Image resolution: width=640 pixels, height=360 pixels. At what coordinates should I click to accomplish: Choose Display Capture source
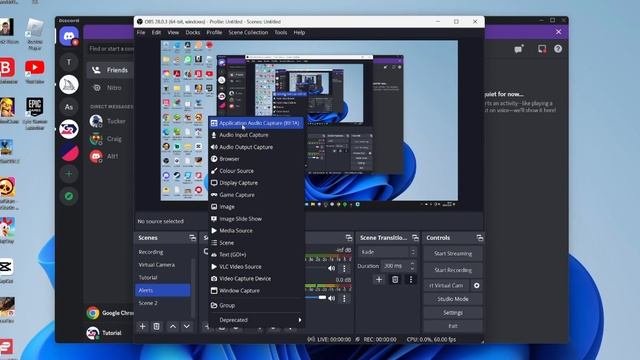[x=256, y=183]
